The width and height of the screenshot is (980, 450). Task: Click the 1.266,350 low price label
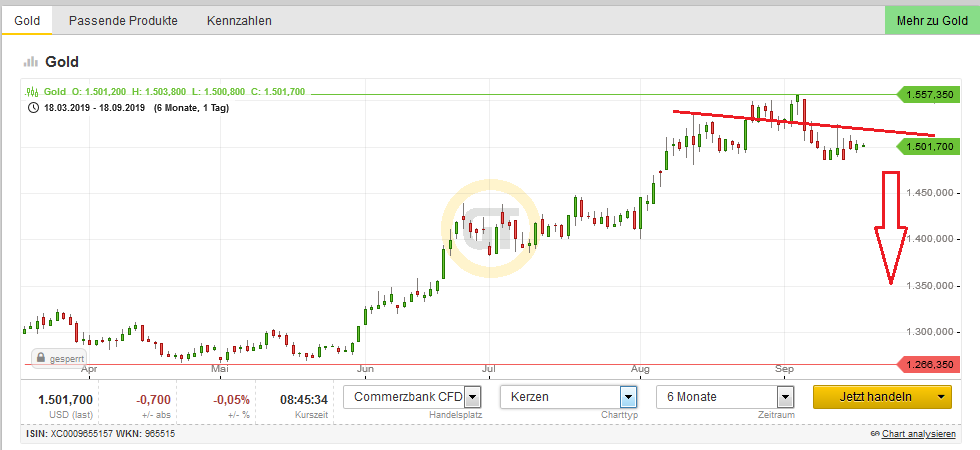928,364
